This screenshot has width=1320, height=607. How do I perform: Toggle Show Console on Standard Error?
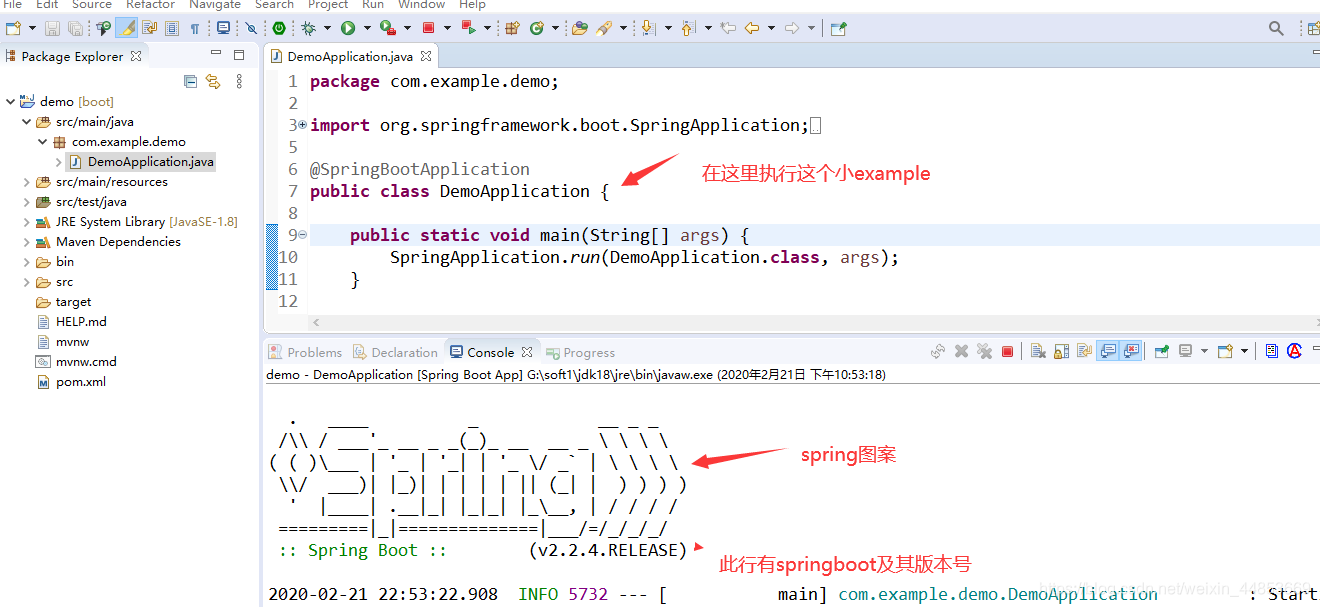point(1131,351)
